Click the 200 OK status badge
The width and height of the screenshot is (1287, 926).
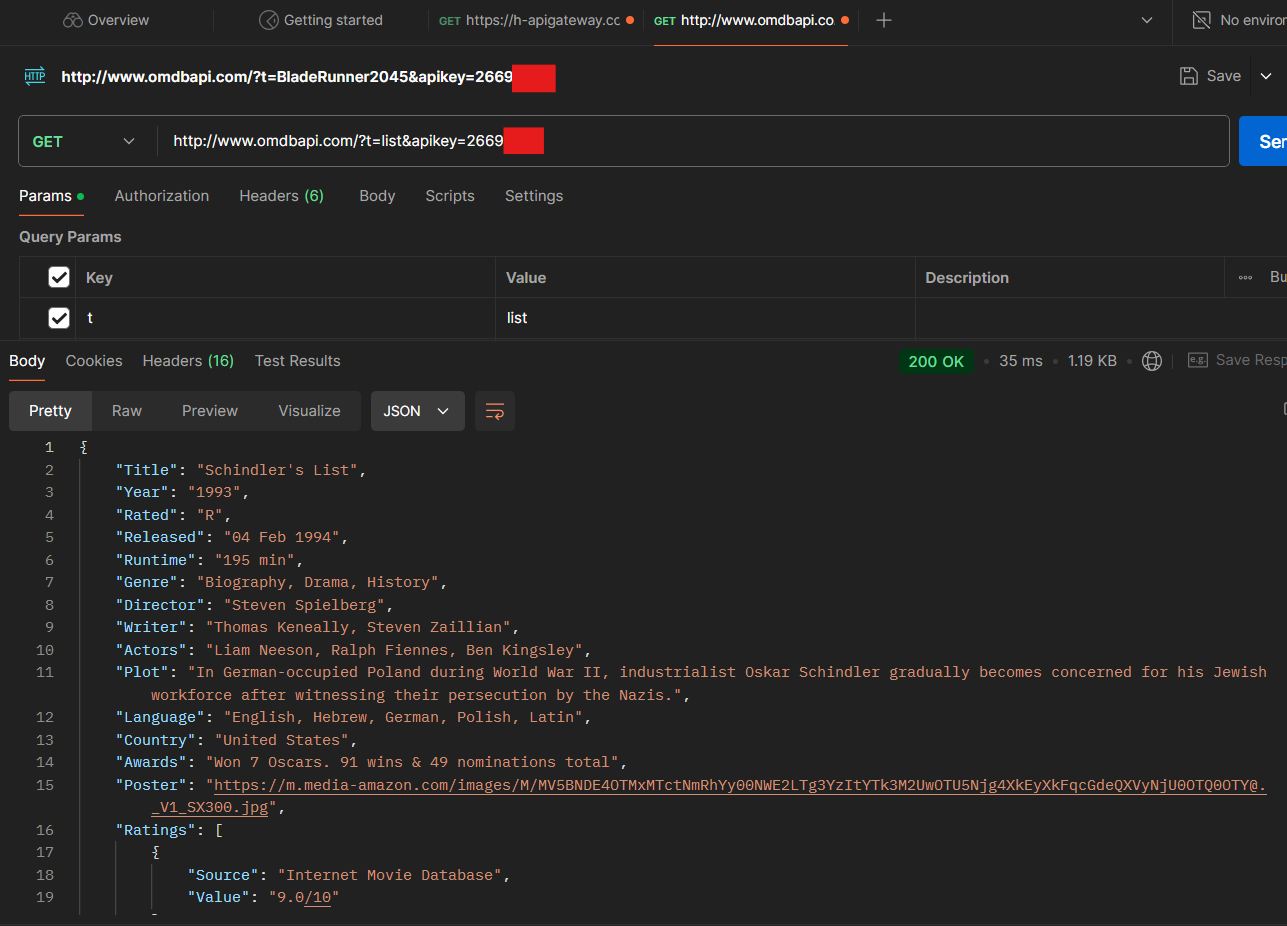(936, 361)
